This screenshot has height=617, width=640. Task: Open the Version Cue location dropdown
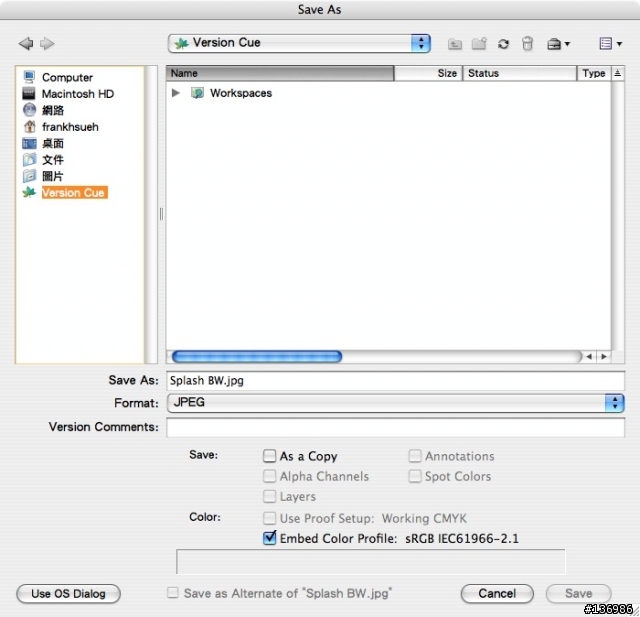pyautogui.click(x=299, y=43)
